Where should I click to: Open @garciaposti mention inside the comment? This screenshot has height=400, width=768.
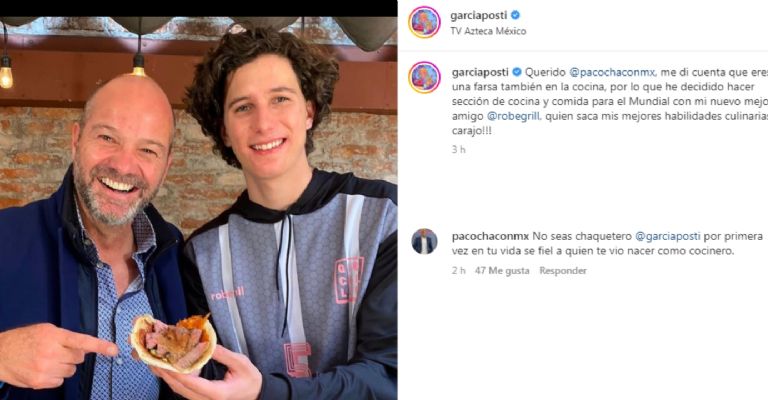point(668,236)
